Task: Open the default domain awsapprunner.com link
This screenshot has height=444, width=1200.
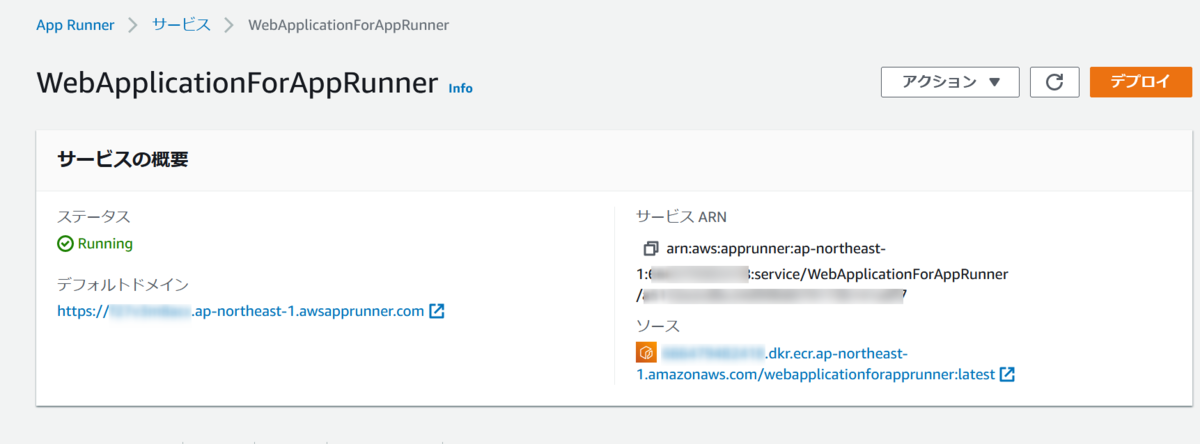Action: (x=241, y=311)
